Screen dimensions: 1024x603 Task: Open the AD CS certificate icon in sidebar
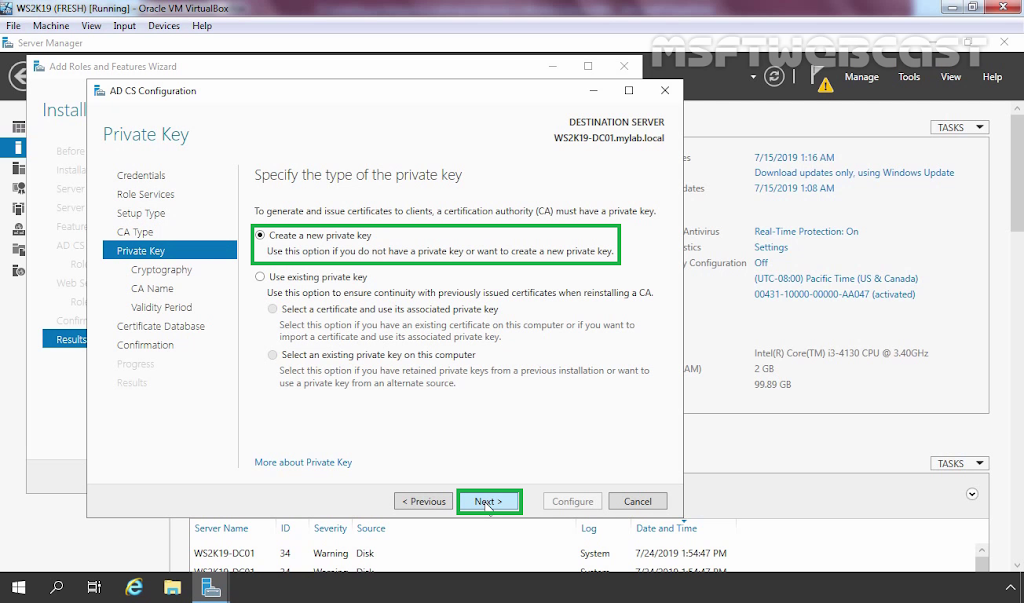coord(18,189)
